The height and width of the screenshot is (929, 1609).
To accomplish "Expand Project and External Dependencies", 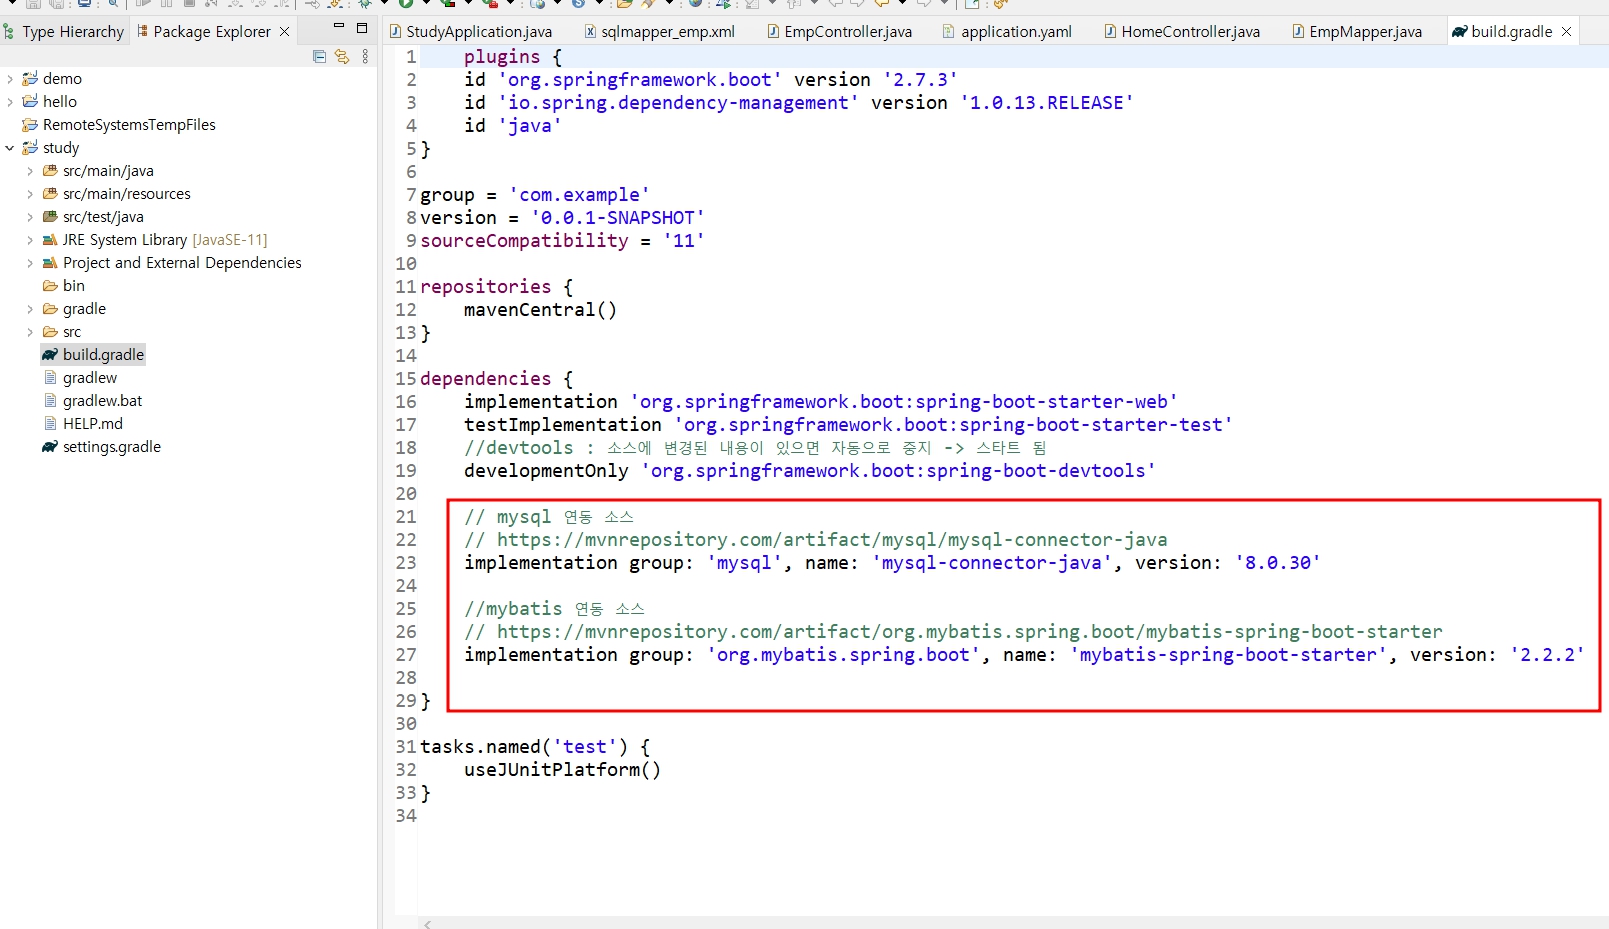I will click(30, 262).
